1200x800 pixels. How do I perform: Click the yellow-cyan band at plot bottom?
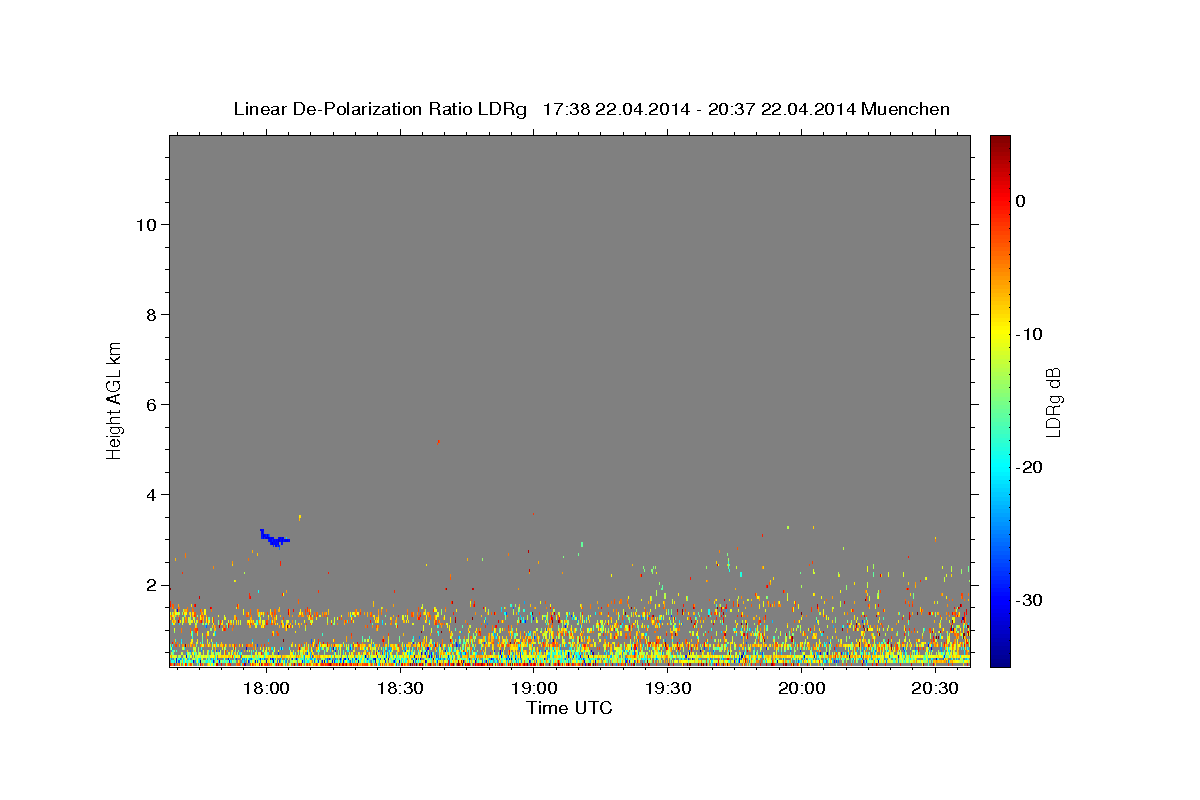tap(570, 658)
